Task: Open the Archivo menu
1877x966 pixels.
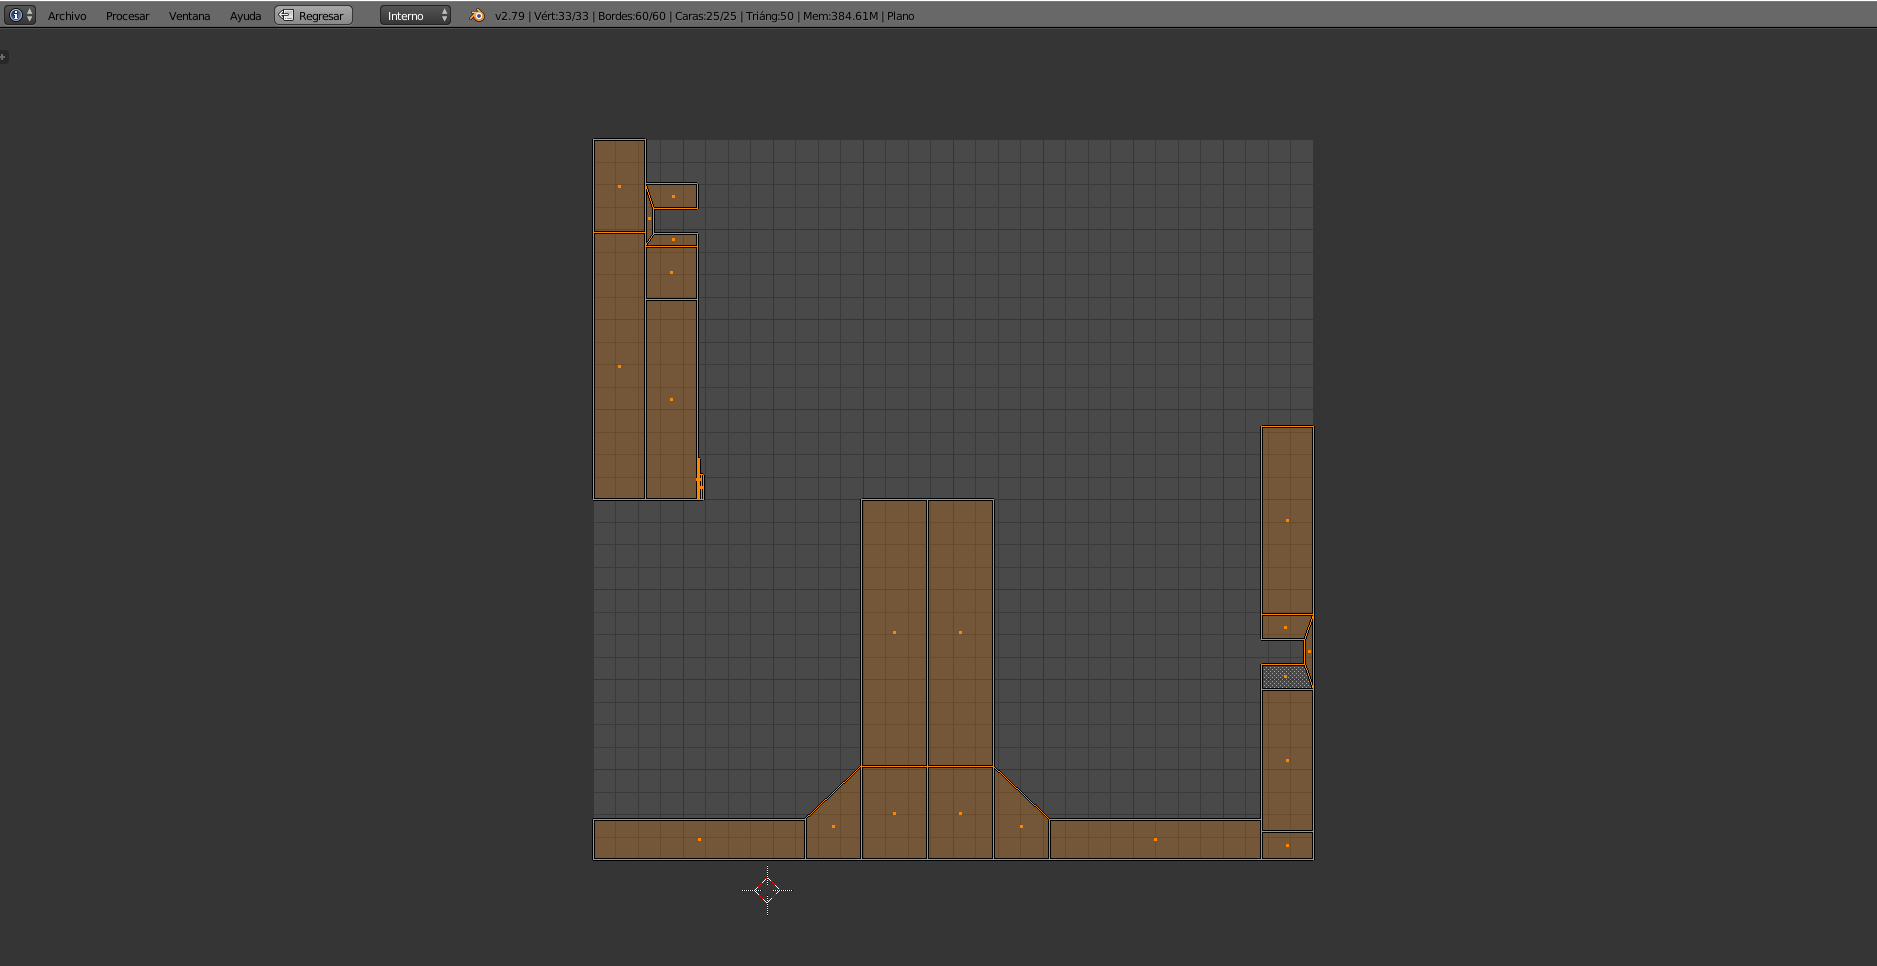Action: point(67,16)
